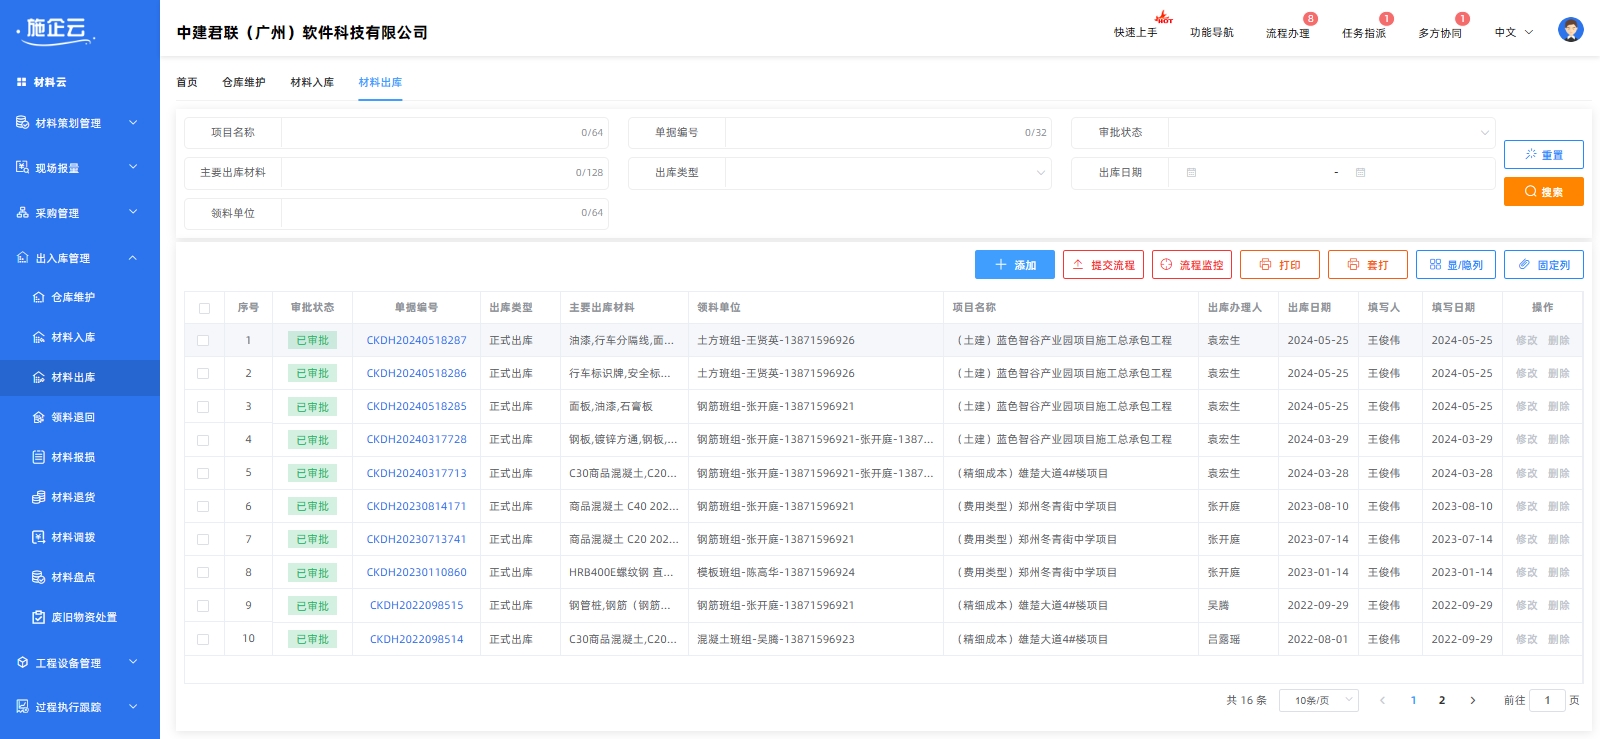Image resolution: width=1600 pixels, height=739 pixels.
Task: Click the user avatar icon
Action: pos(1570,30)
